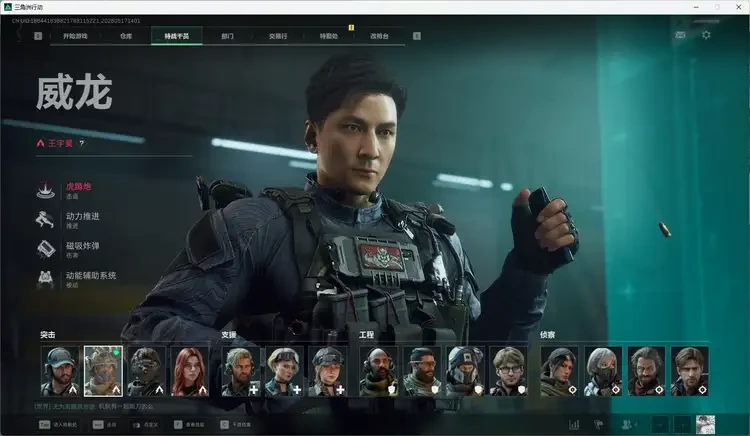
Task: Select third 突击 operator with dark helmet
Action: [x=146, y=371]
